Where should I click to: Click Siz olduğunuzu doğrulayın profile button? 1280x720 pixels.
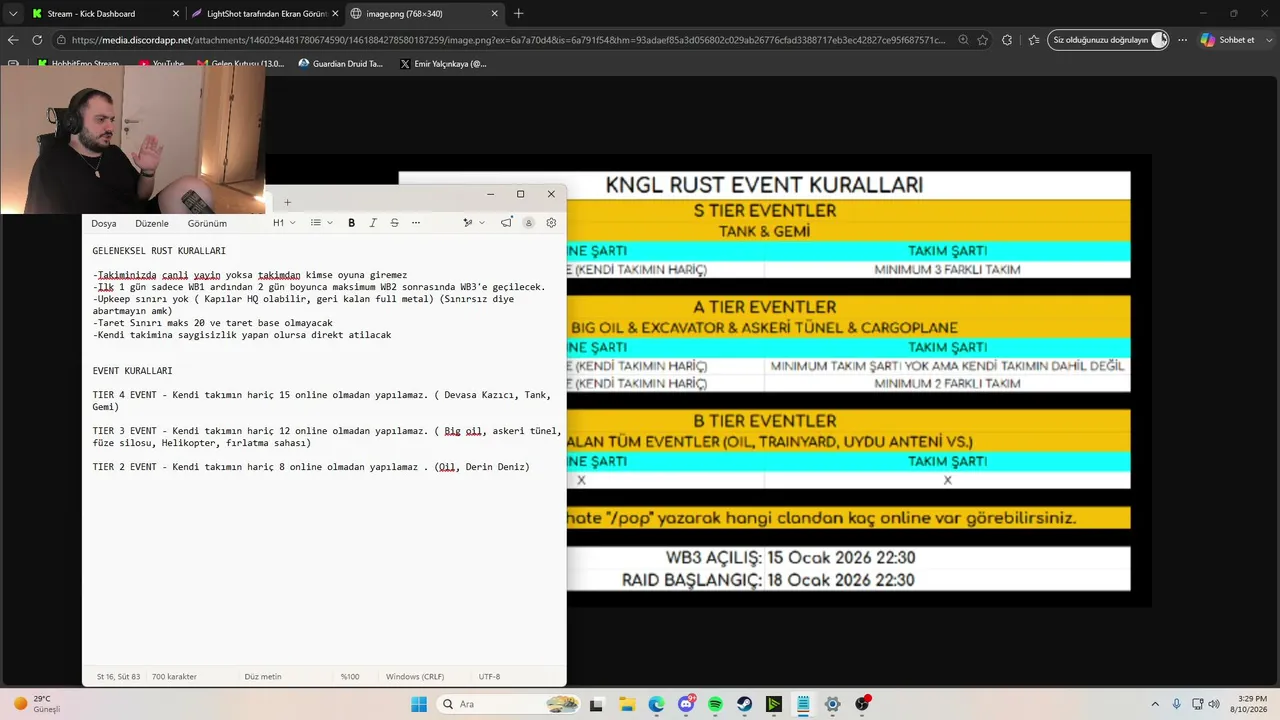1108,40
